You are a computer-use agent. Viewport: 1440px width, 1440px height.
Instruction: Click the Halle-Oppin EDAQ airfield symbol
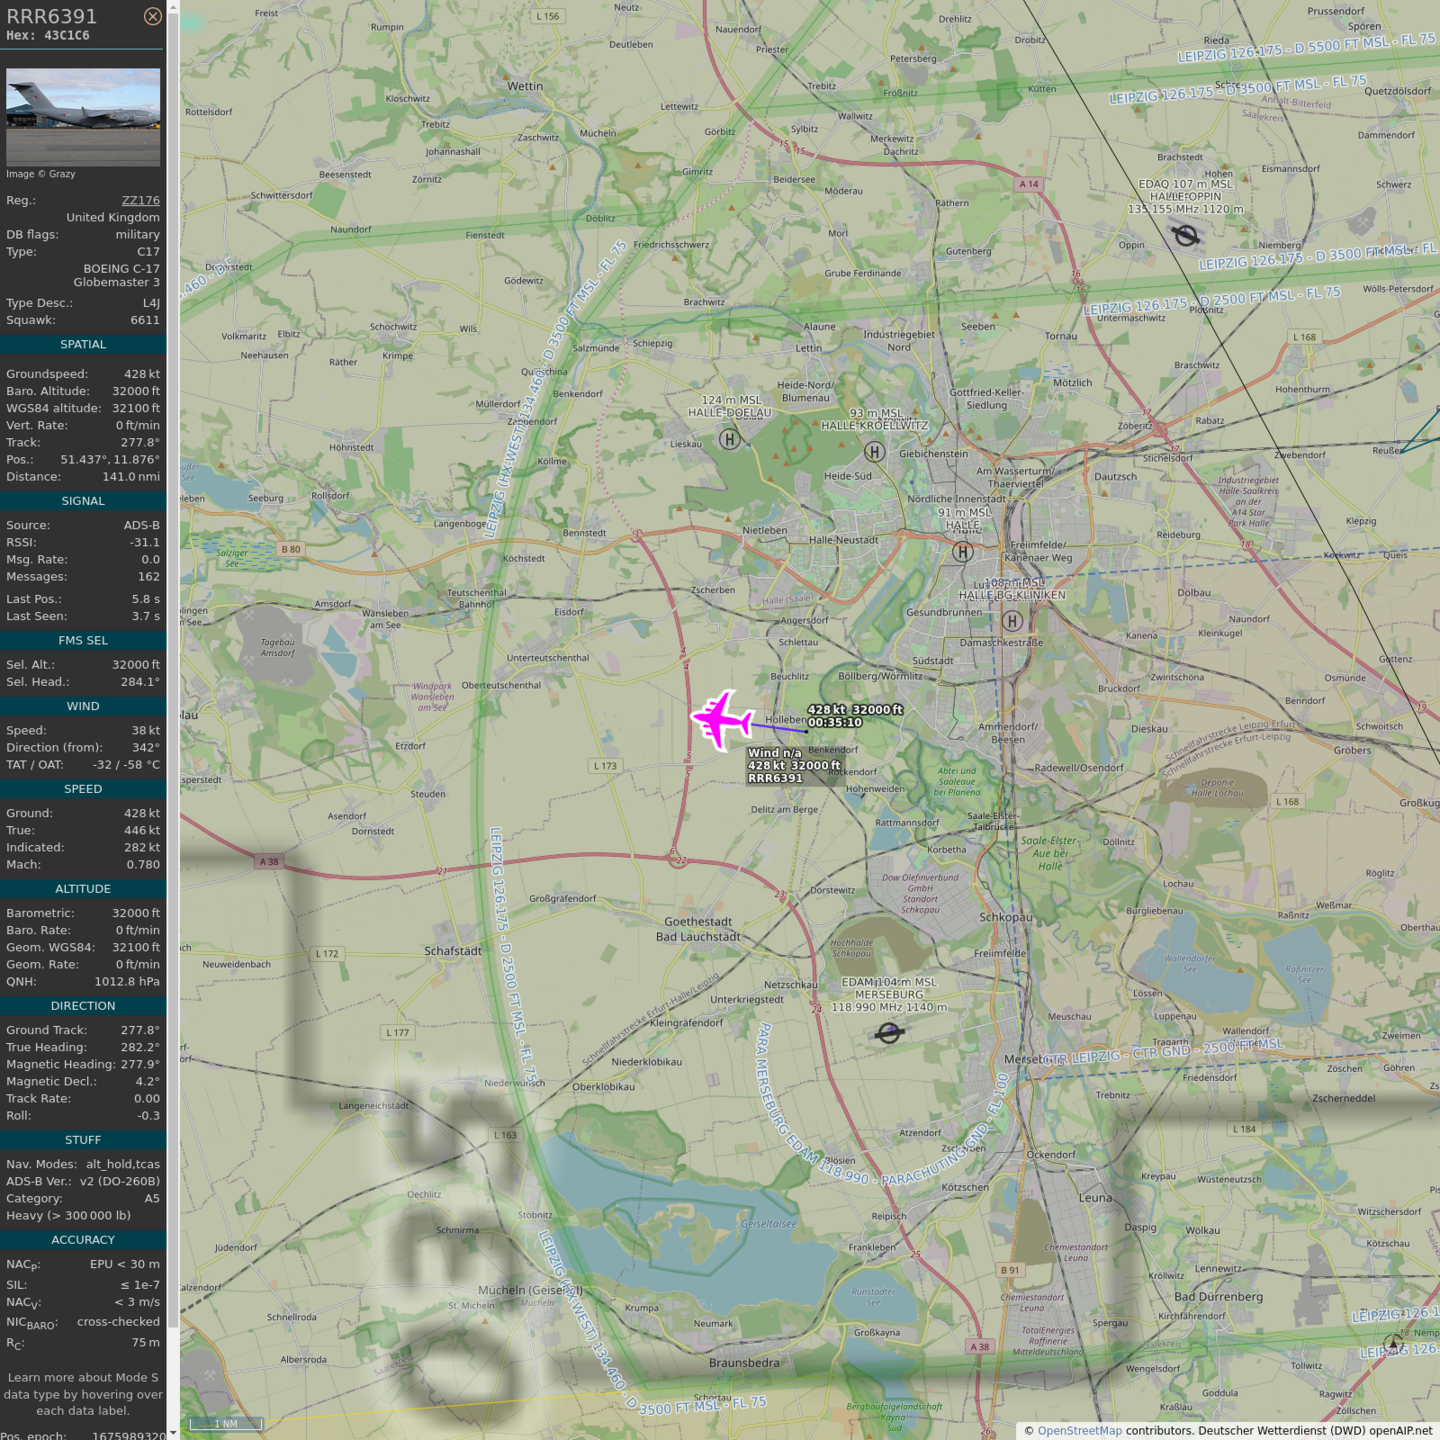[1186, 235]
